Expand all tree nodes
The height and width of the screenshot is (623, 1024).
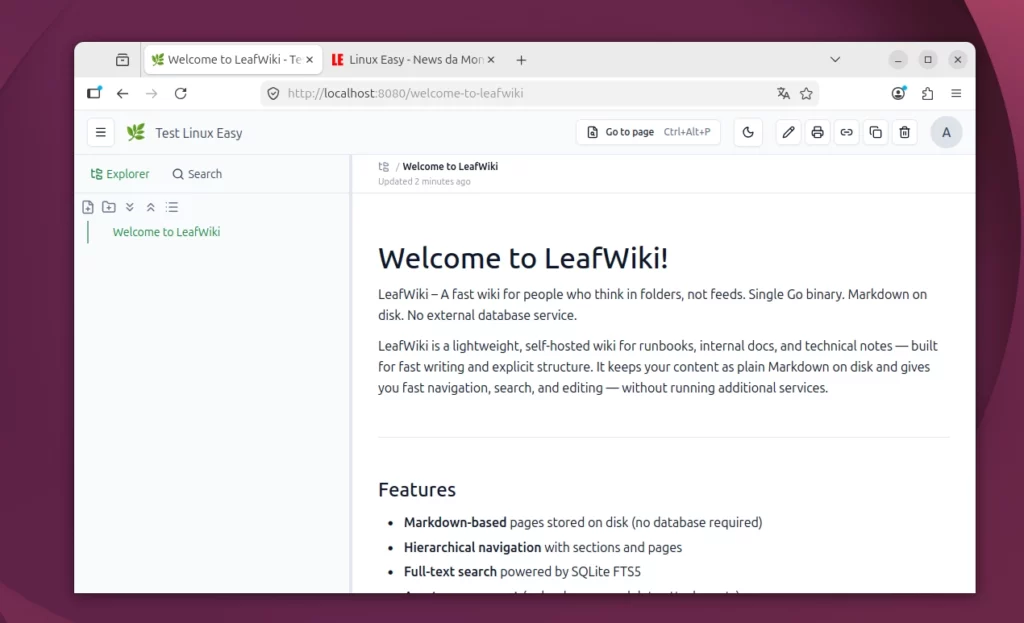tap(130, 207)
